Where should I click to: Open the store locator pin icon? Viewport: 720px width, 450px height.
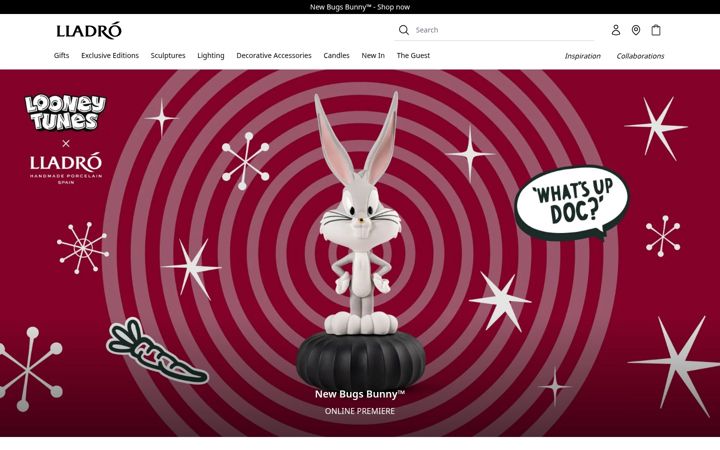[636, 30]
